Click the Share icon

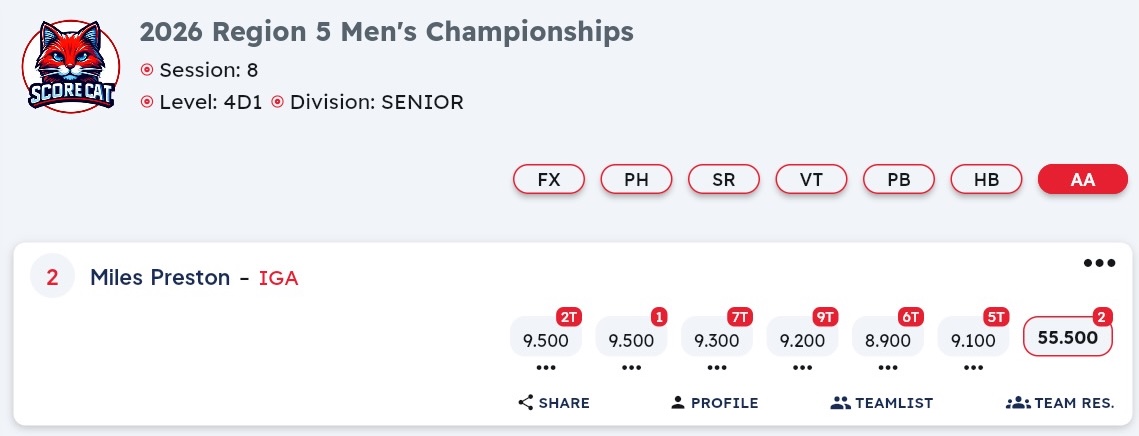(526, 403)
